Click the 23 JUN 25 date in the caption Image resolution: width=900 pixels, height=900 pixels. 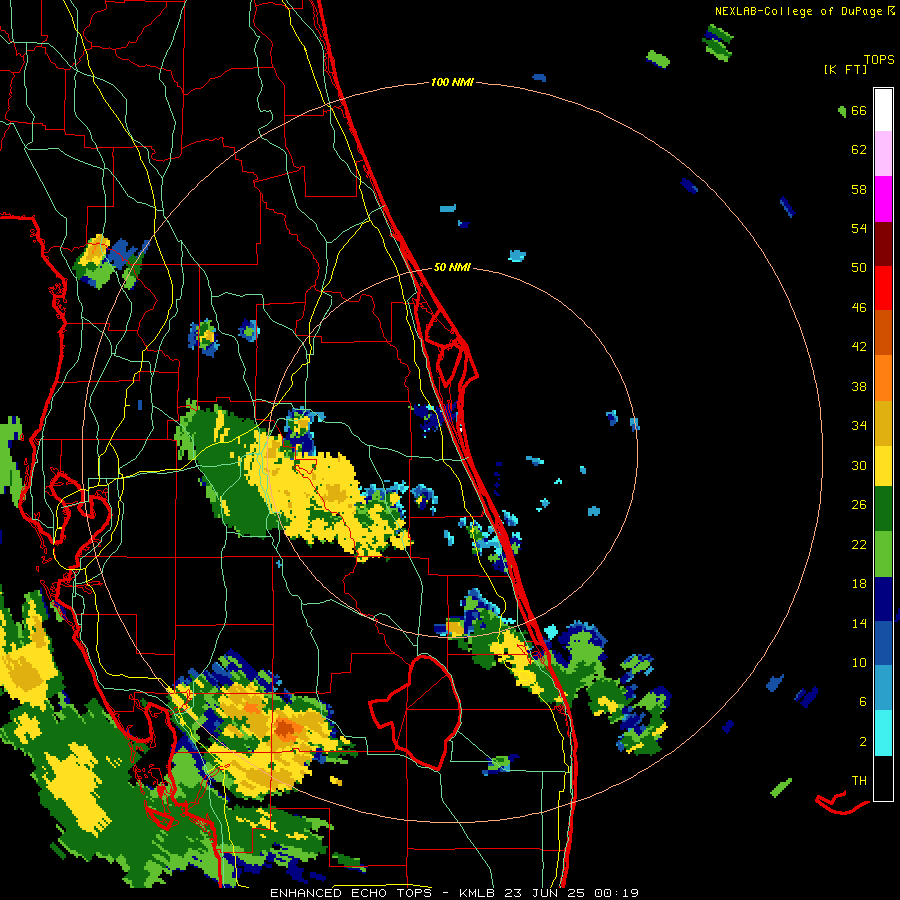click(x=546, y=893)
